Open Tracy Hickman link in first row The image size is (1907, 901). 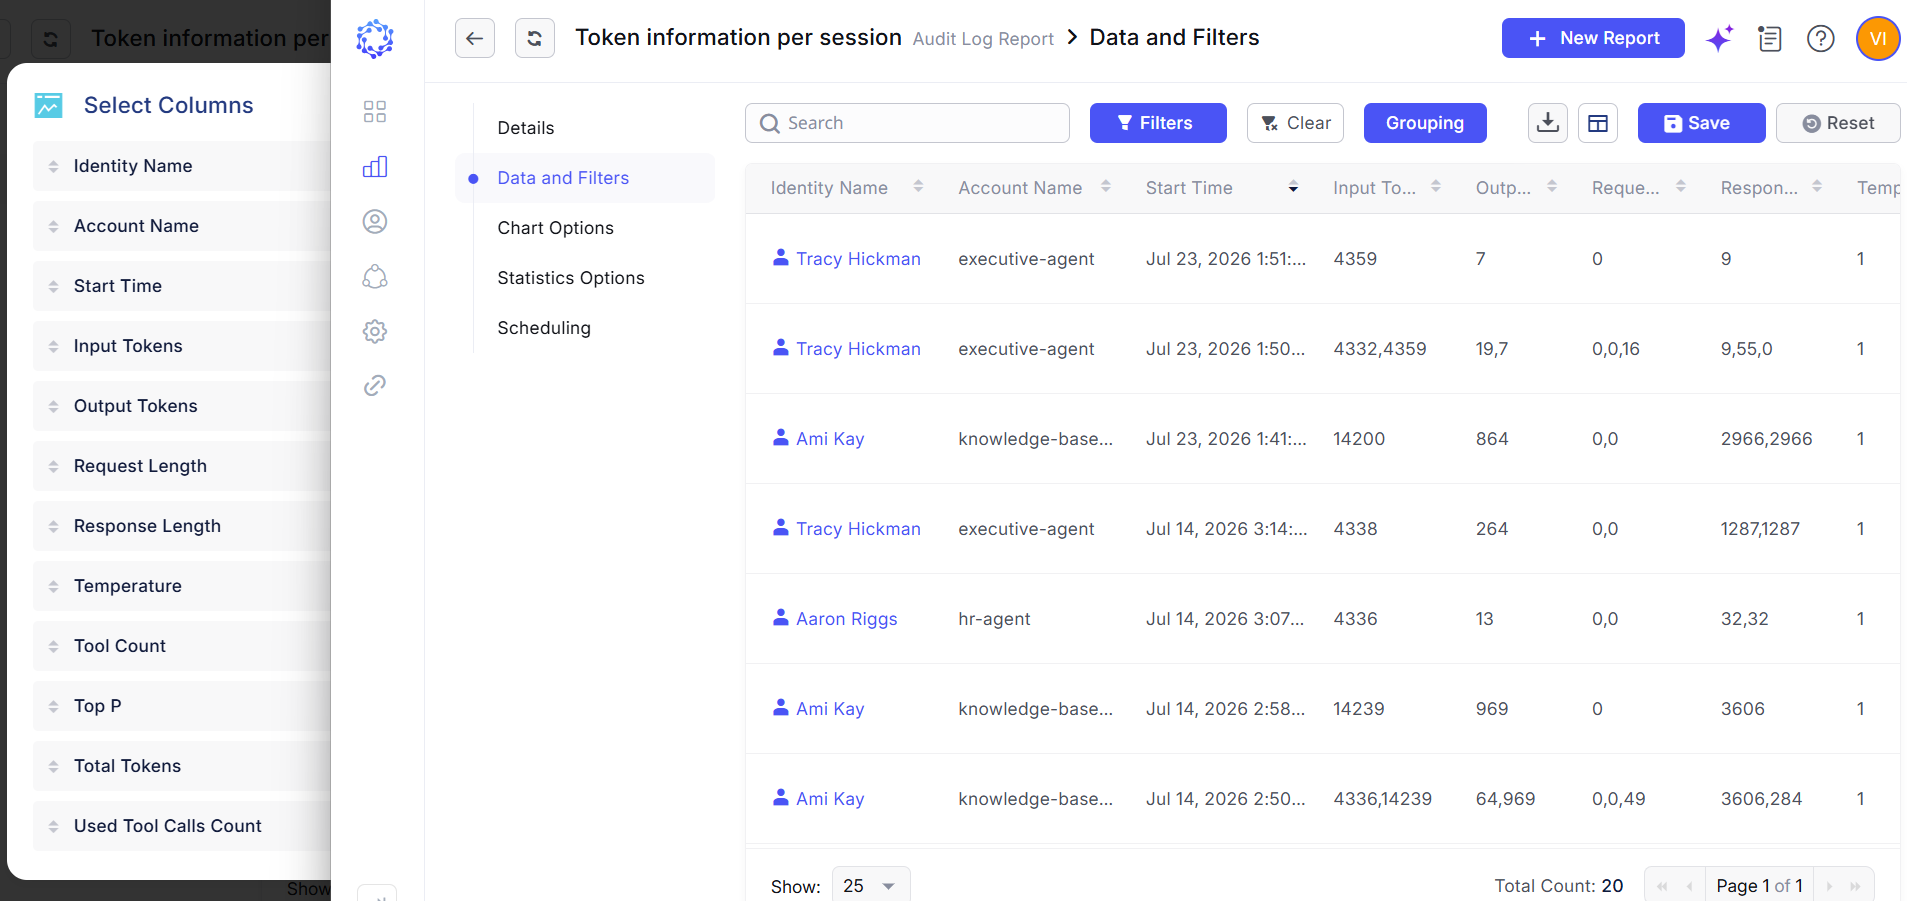(x=858, y=259)
